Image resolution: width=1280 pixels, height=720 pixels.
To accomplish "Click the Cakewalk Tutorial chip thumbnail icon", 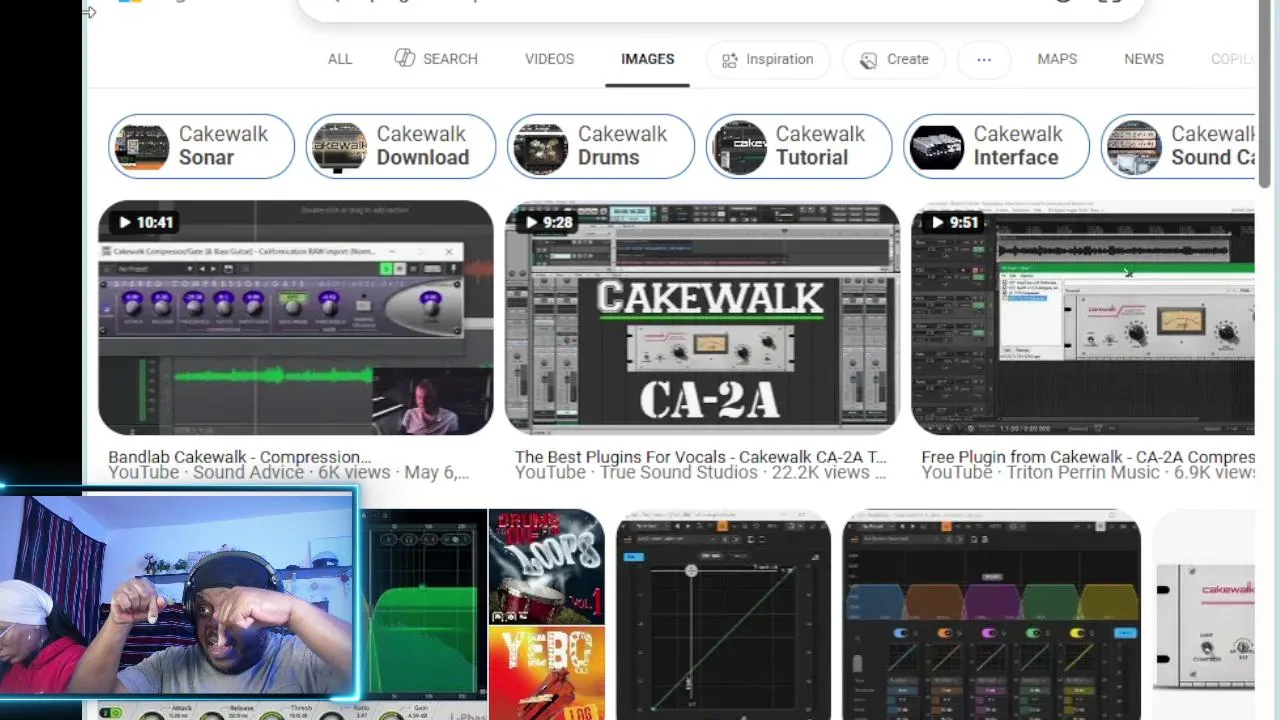I will point(739,147).
